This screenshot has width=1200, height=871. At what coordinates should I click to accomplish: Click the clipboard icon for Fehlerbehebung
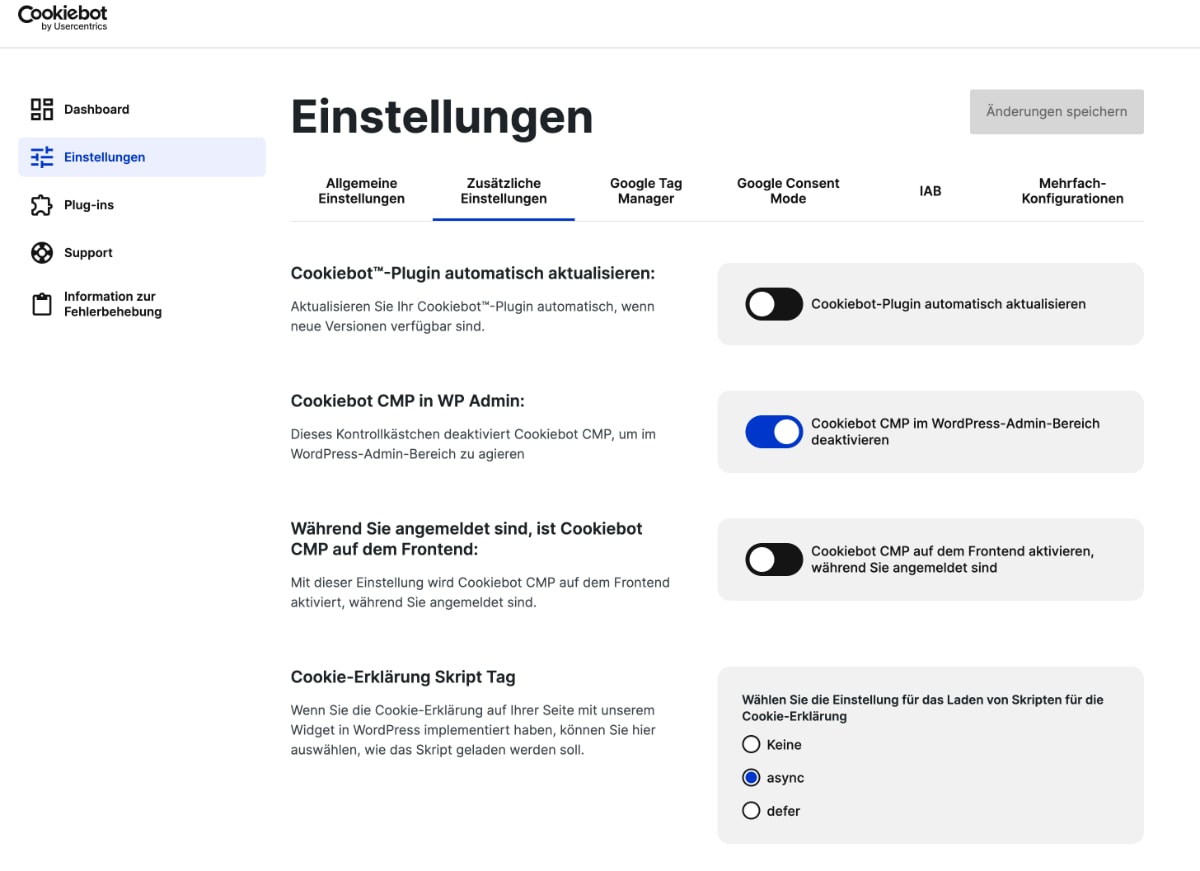[42, 305]
